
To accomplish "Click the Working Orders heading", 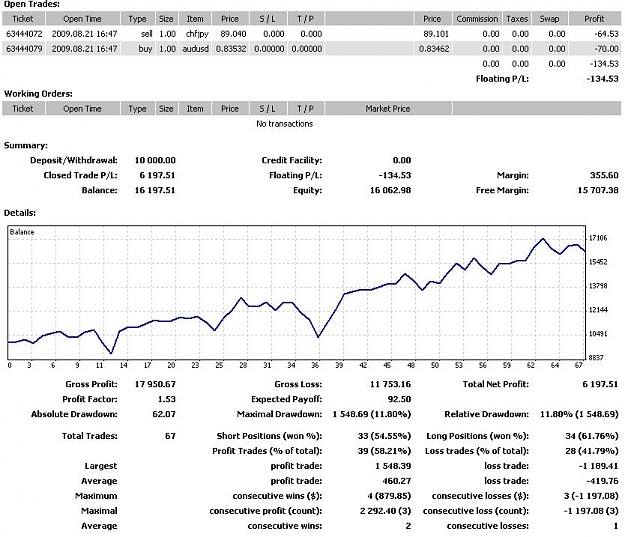I will [x=38, y=94].
